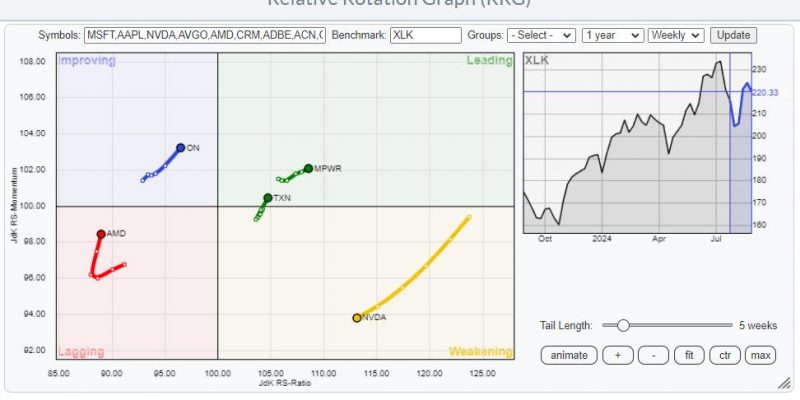Click the fit button
Image resolution: width=800 pixels, height=400 pixels.
pos(689,355)
